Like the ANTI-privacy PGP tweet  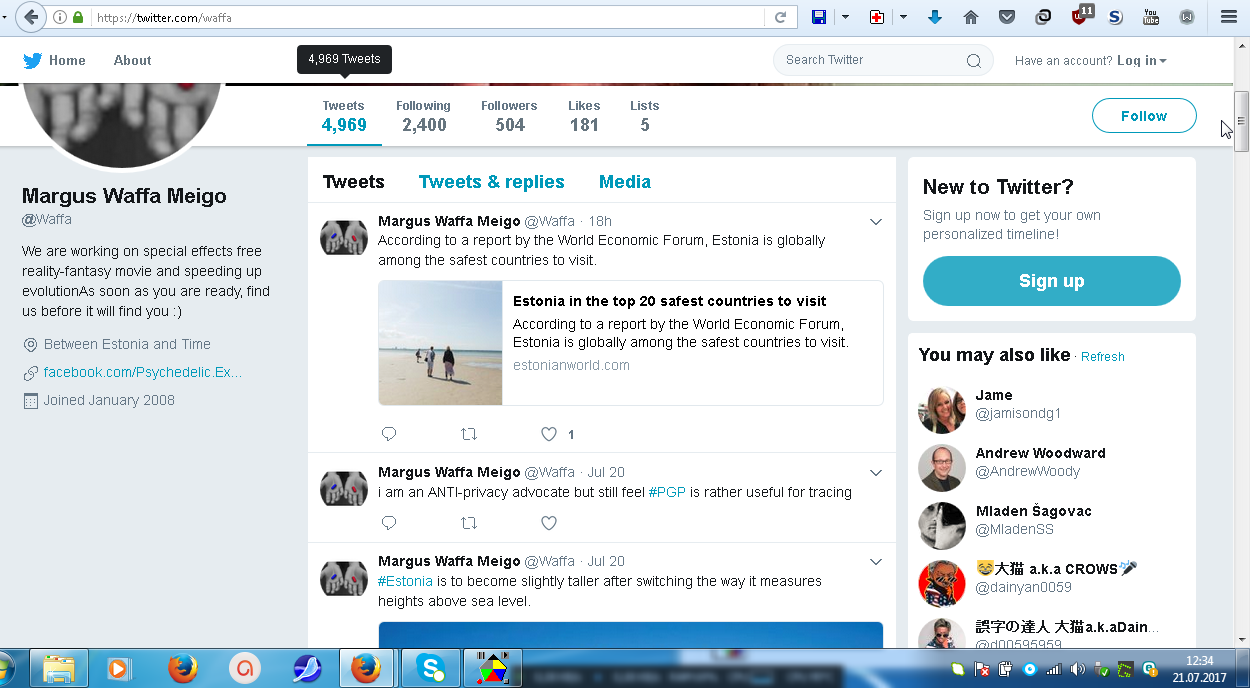[x=548, y=523]
